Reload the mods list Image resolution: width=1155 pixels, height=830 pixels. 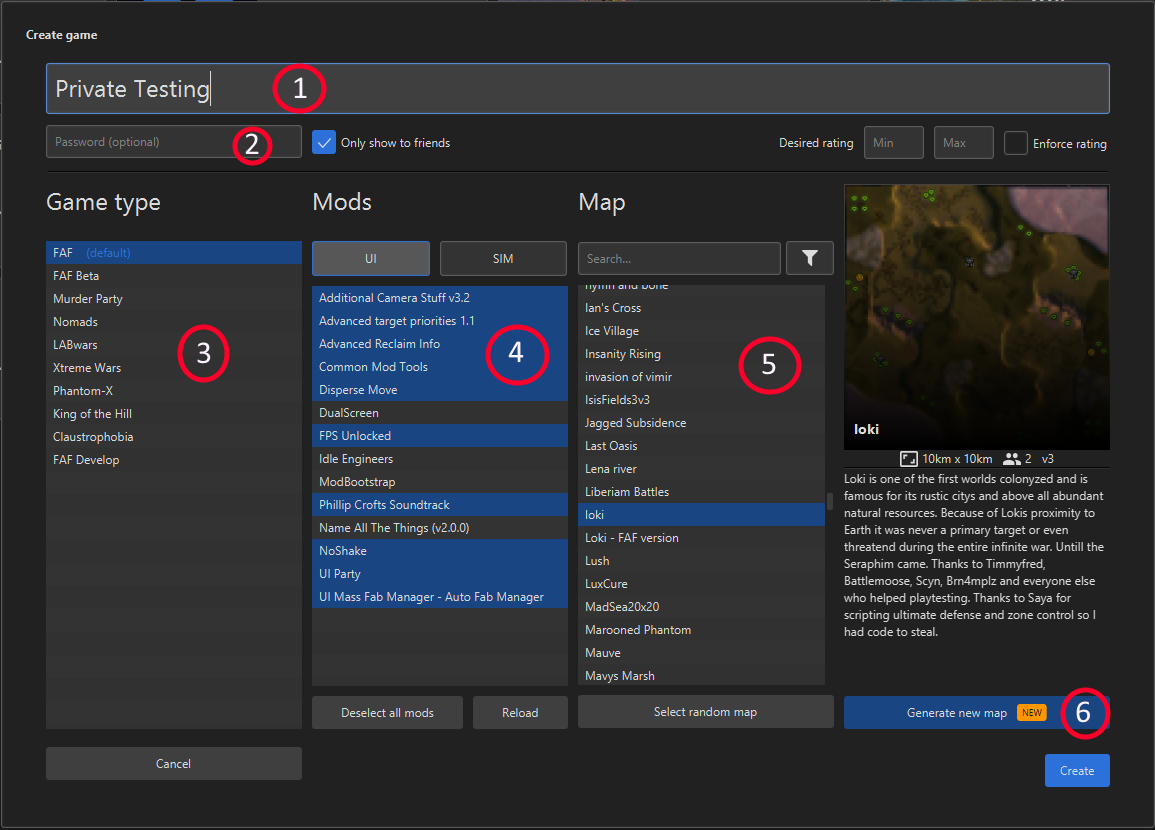[520, 712]
